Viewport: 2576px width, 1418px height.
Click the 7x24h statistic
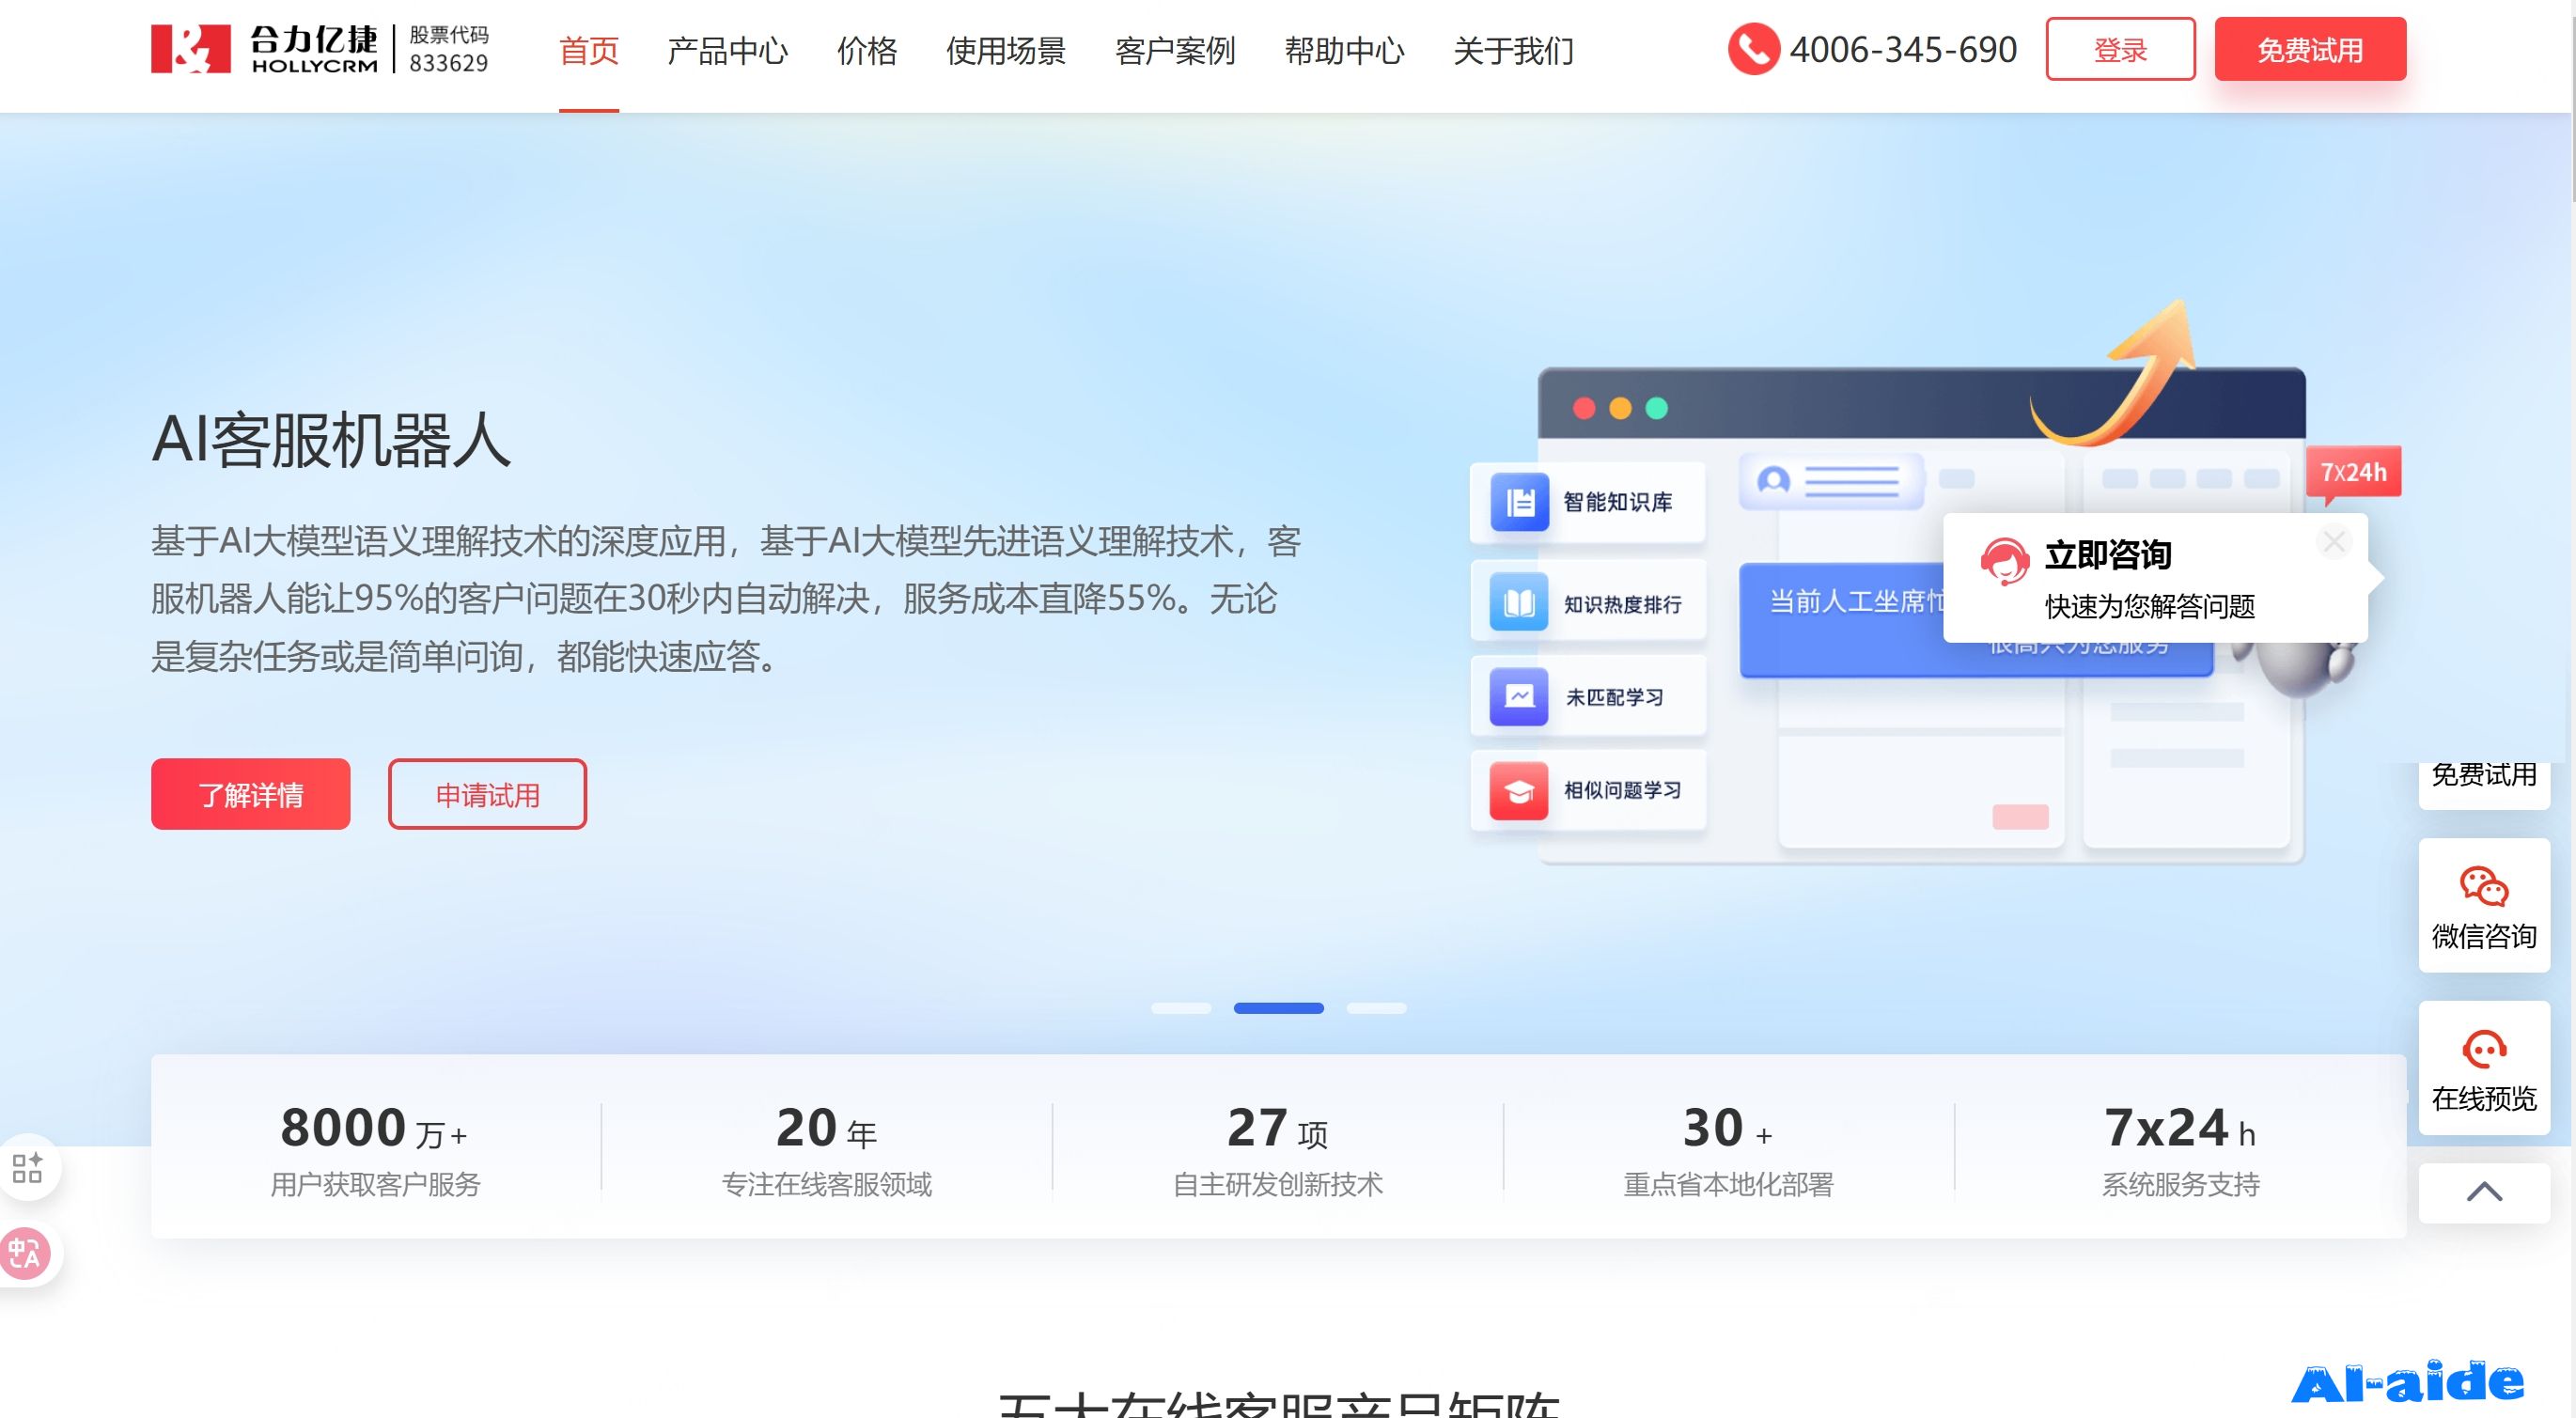[2179, 1128]
